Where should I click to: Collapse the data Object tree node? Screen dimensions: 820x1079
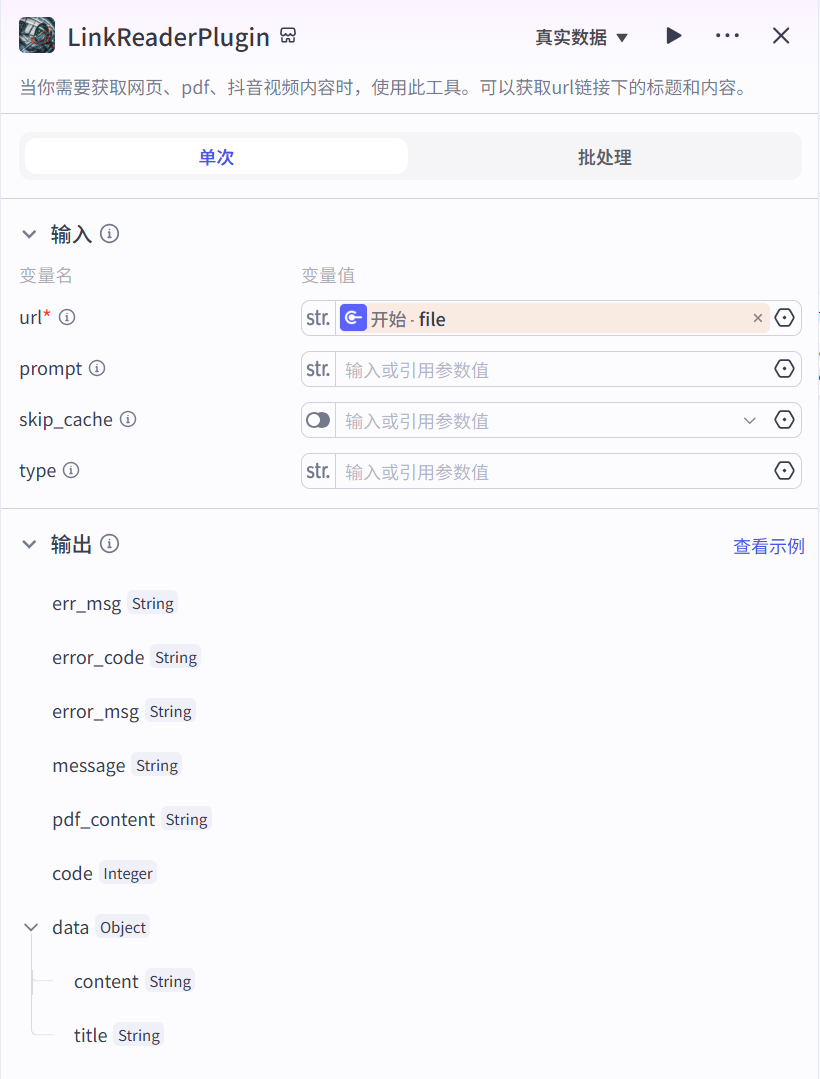(x=30, y=927)
